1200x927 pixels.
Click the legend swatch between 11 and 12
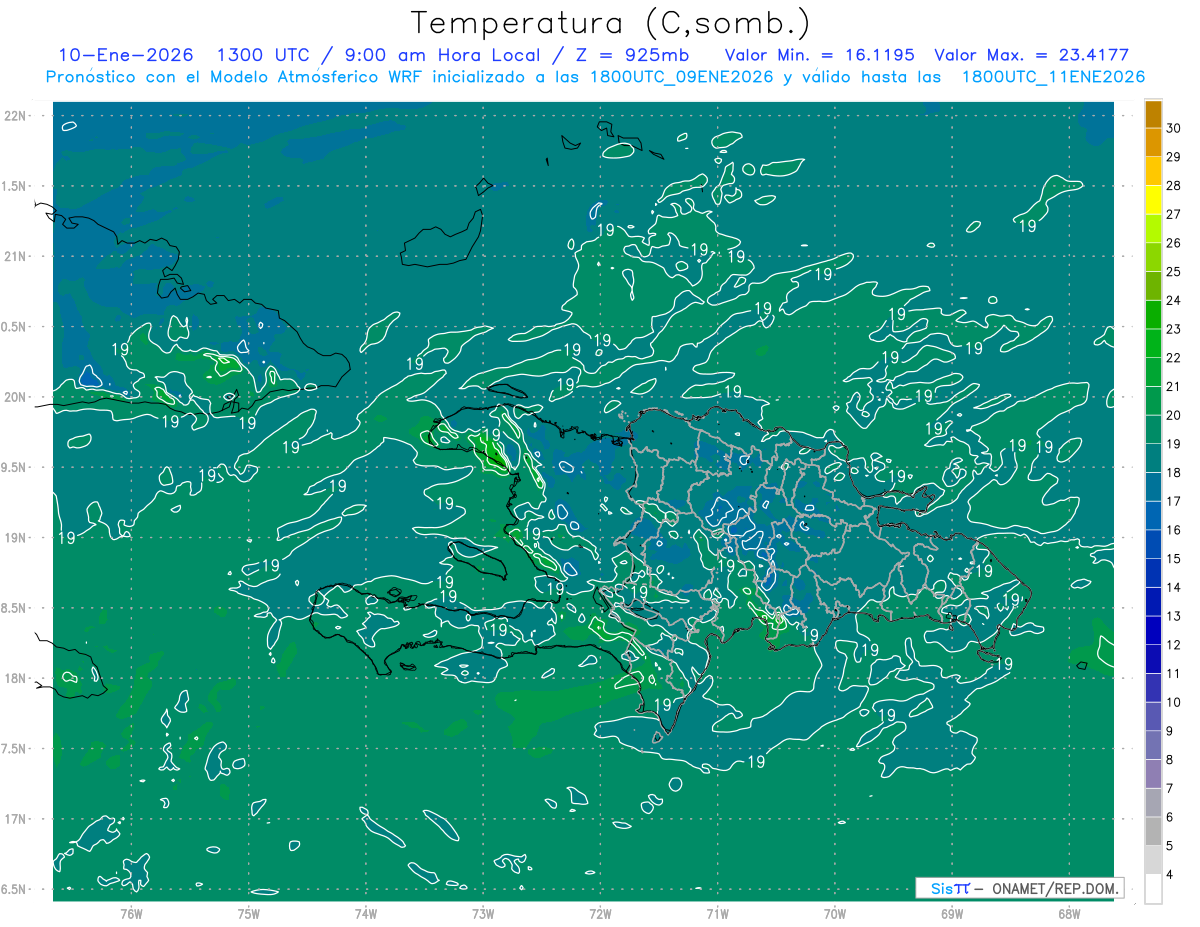point(1153,660)
